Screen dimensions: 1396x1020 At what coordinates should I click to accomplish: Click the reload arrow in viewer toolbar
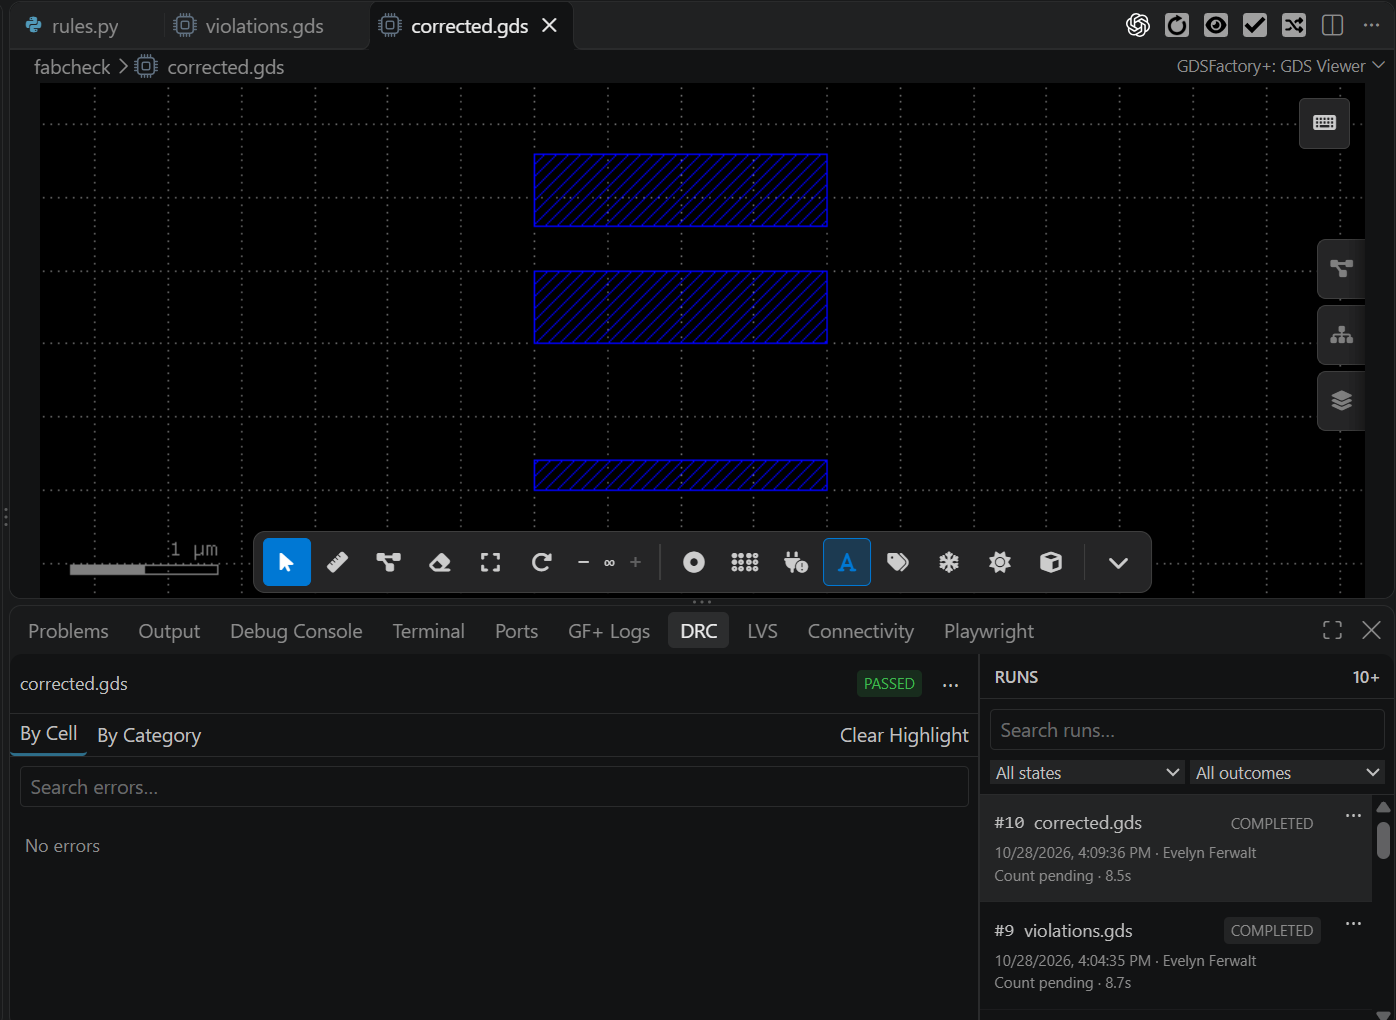542,562
